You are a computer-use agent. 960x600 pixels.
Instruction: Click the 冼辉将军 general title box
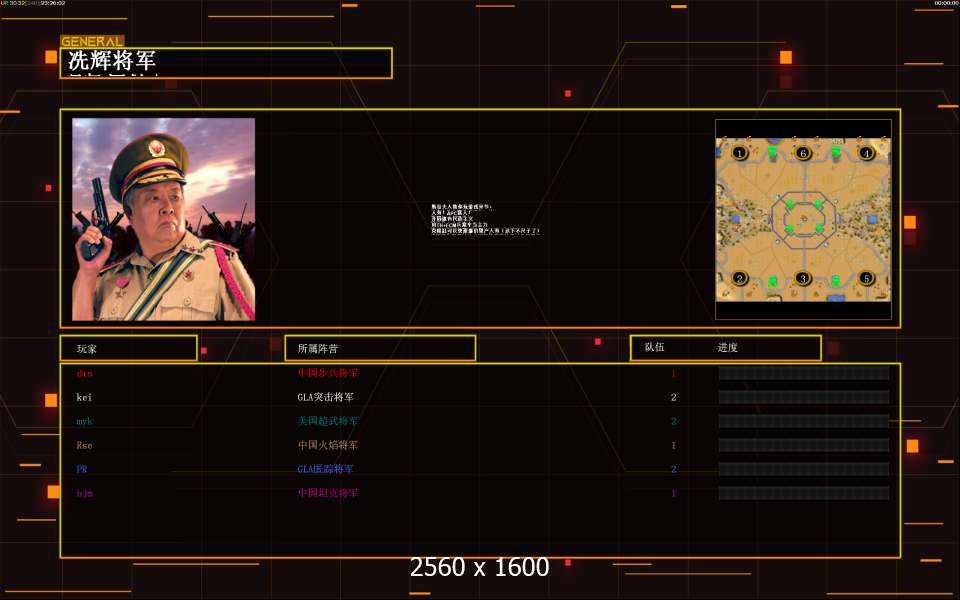[226, 62]
